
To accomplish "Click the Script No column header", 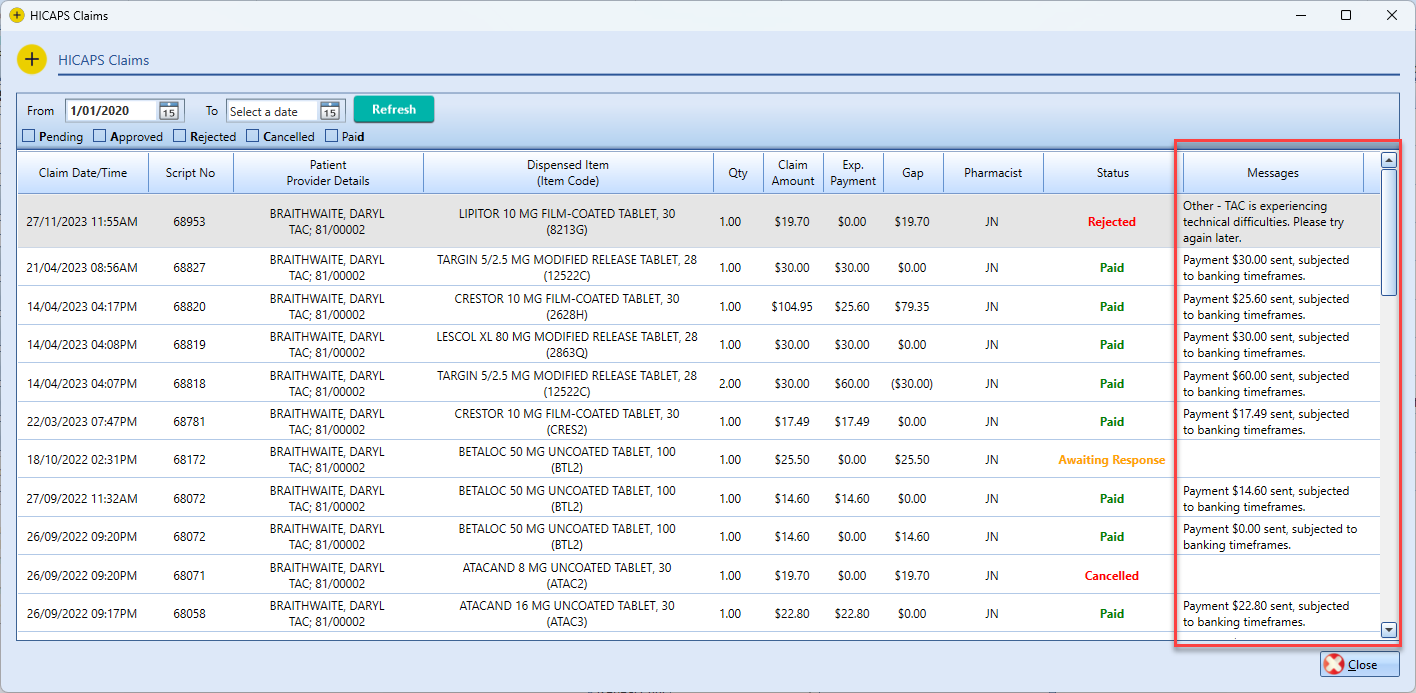I will click(190, 173).
